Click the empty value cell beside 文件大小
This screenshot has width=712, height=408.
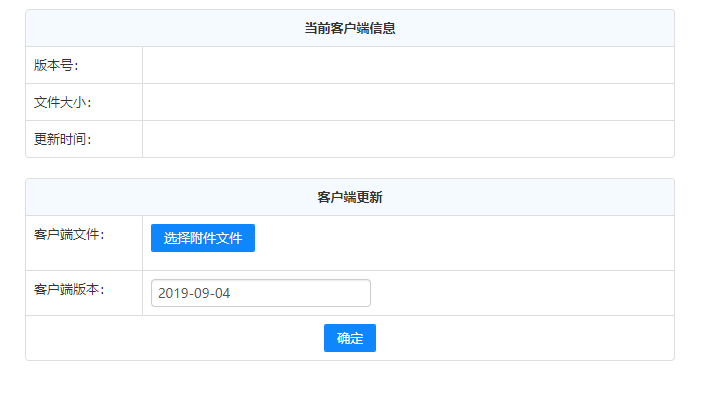pos(408,102)
